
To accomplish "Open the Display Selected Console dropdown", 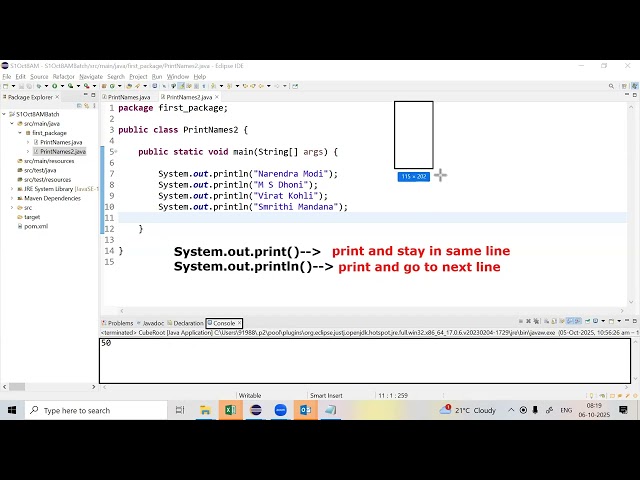I will coord(603,321).
